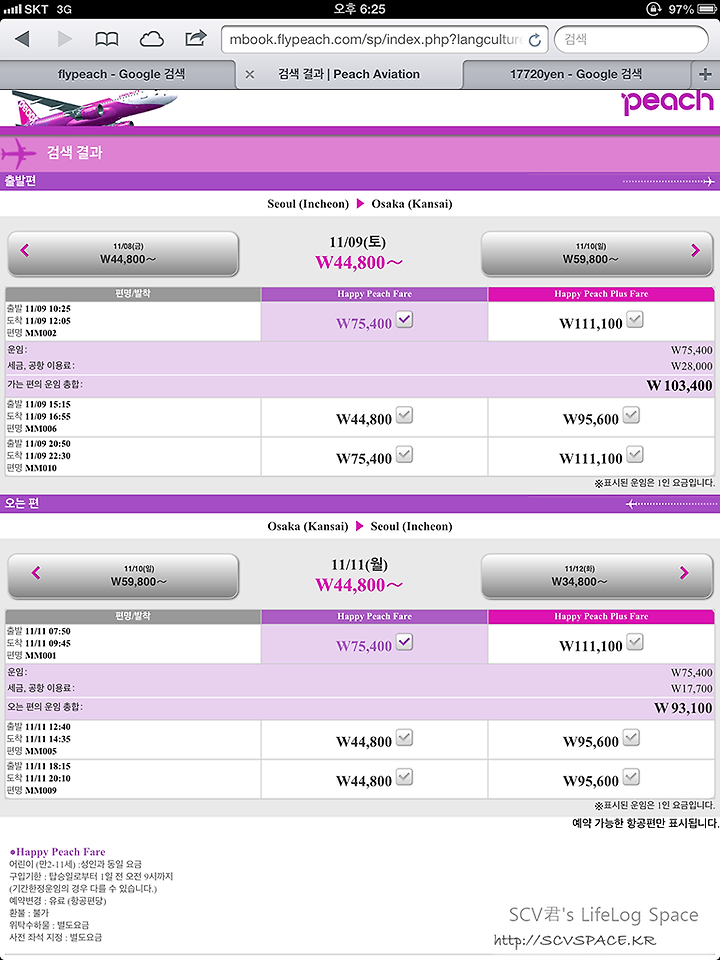This screenshot has width=720, height=960.
Task: Select MM005 Happy Peach Fare W44,800 checkbox
Action: [x=405, y=738]
